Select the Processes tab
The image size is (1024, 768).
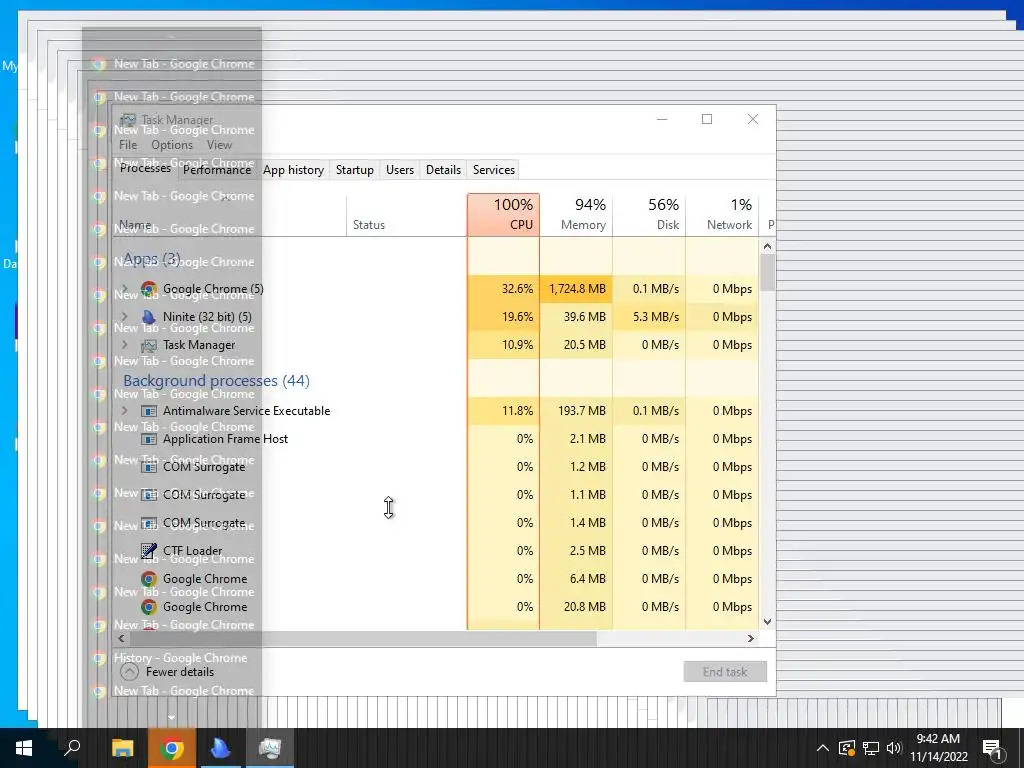tap(145, 168)
